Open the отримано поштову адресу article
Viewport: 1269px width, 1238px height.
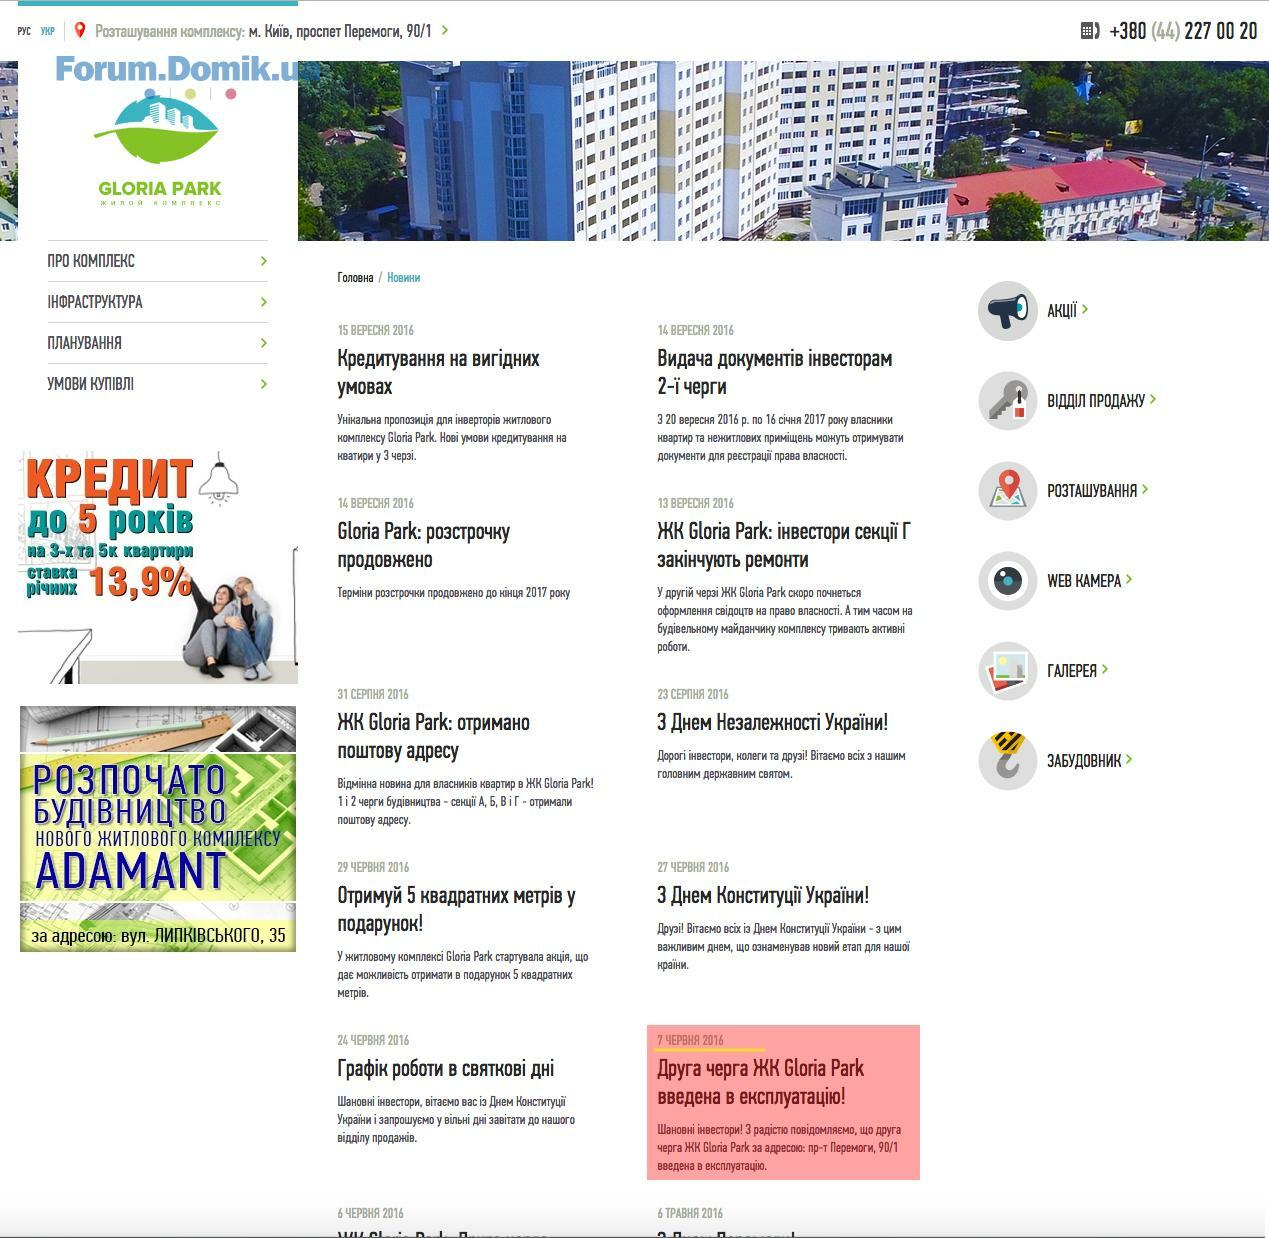click(x=434, y=737)
